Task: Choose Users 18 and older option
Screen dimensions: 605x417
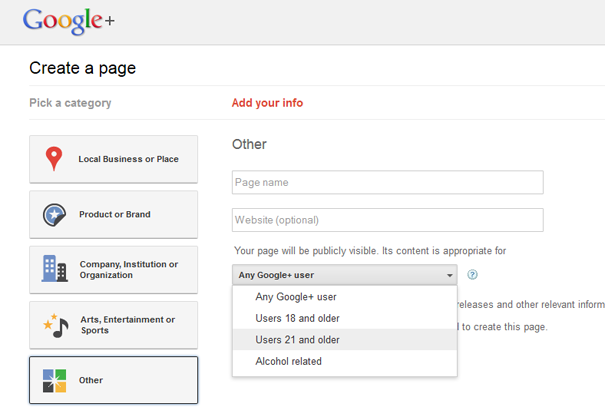Action: click(297, 318)
